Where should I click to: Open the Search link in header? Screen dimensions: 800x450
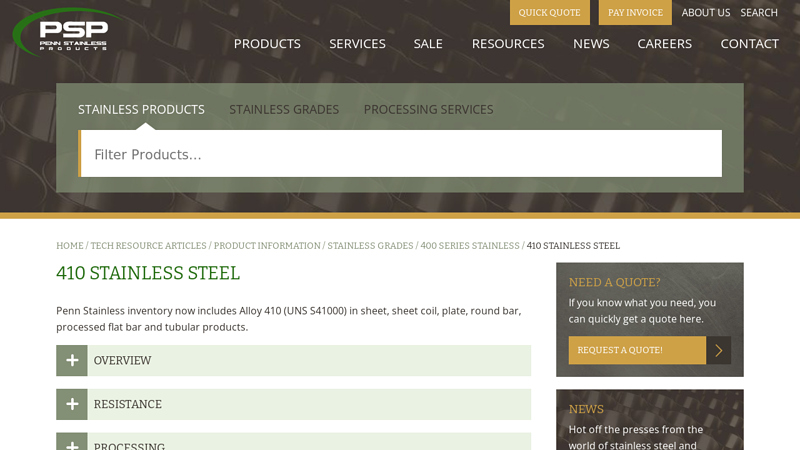pos(758,13)
